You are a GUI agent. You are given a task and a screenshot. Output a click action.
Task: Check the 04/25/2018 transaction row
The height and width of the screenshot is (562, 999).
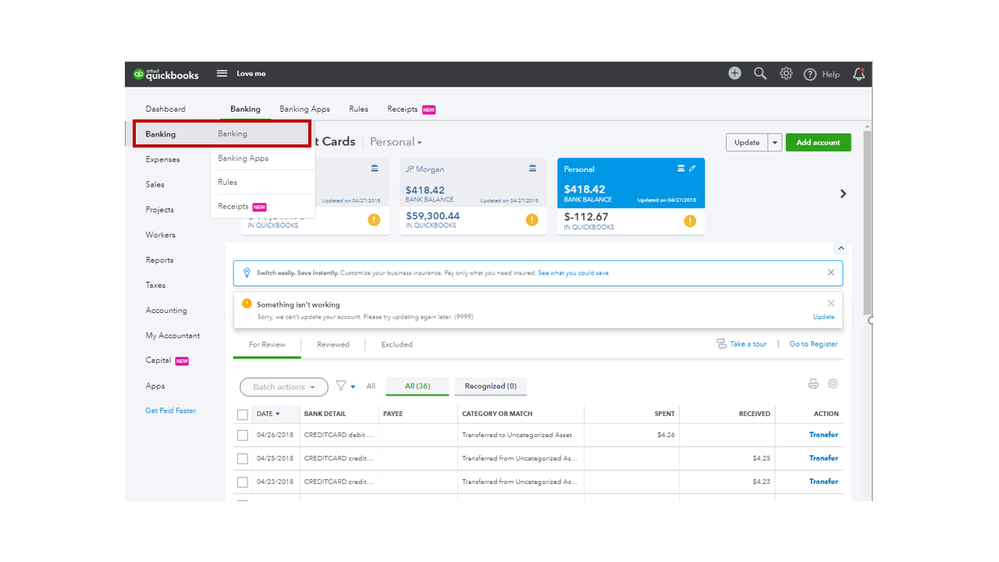tap(242, 459)
